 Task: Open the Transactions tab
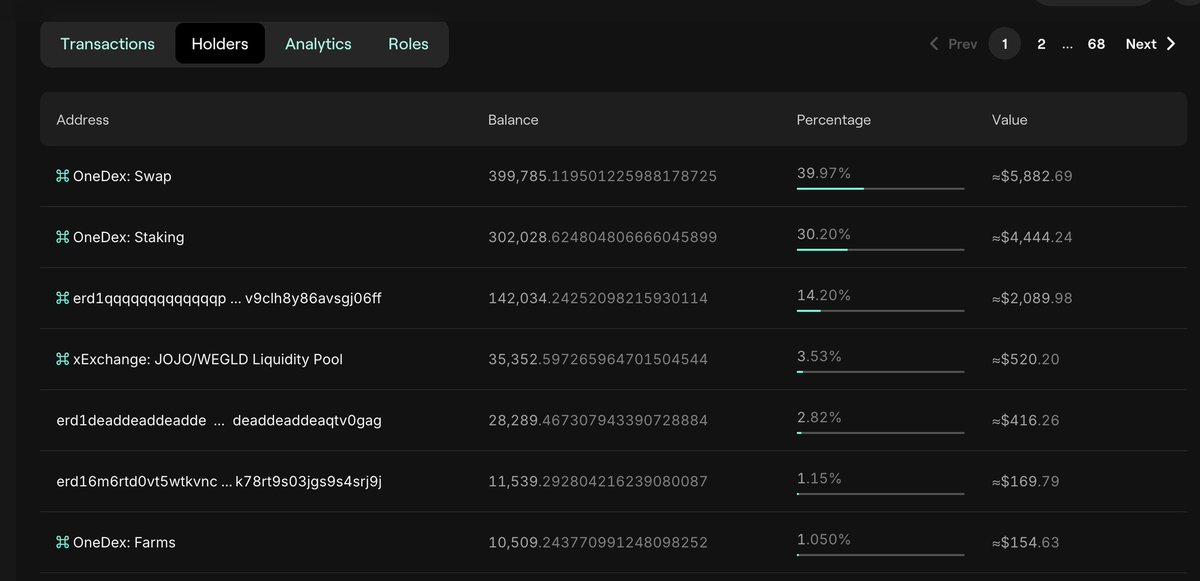tap(107, 44)
